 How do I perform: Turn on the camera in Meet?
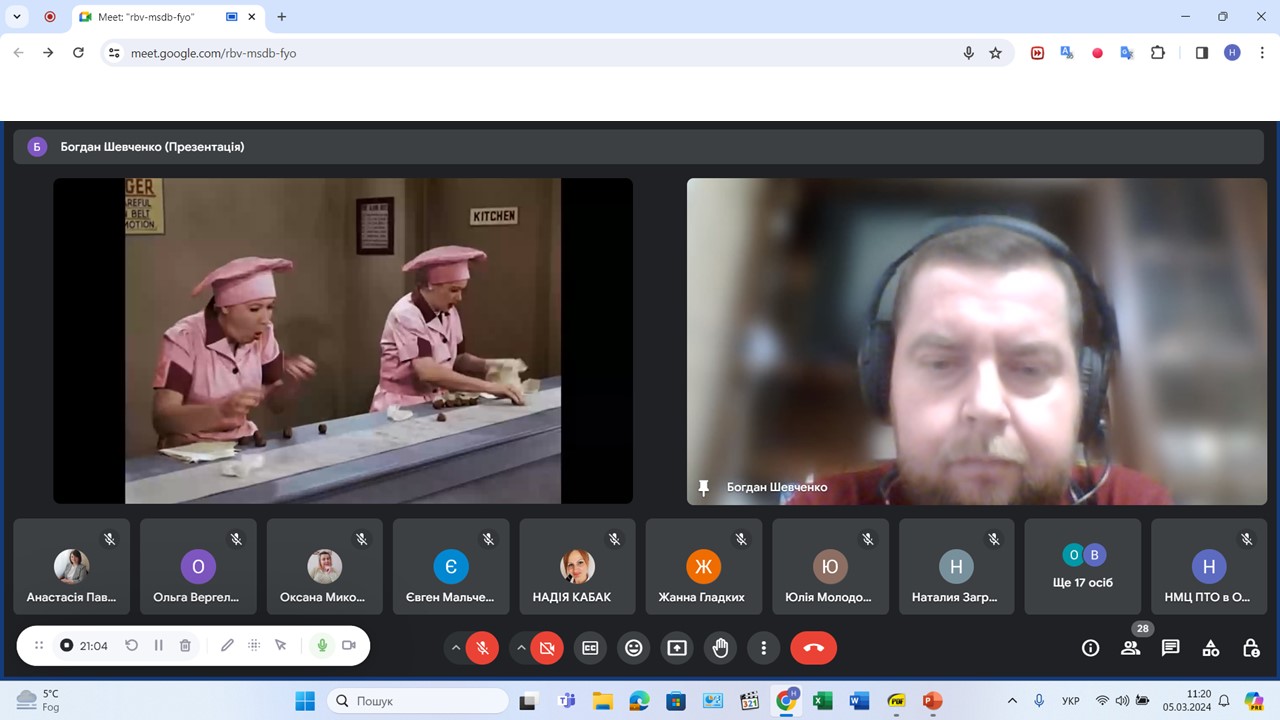(x=546, y=648)
